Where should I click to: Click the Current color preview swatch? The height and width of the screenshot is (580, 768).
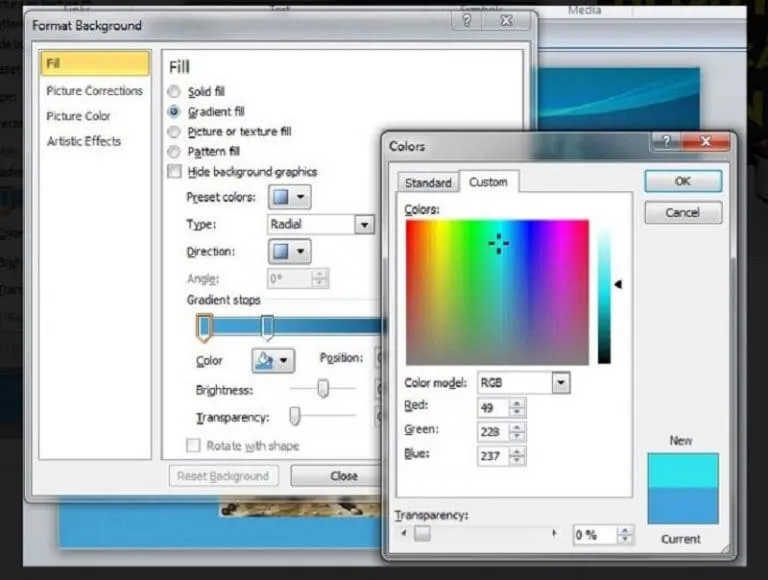tap(683, 506)
